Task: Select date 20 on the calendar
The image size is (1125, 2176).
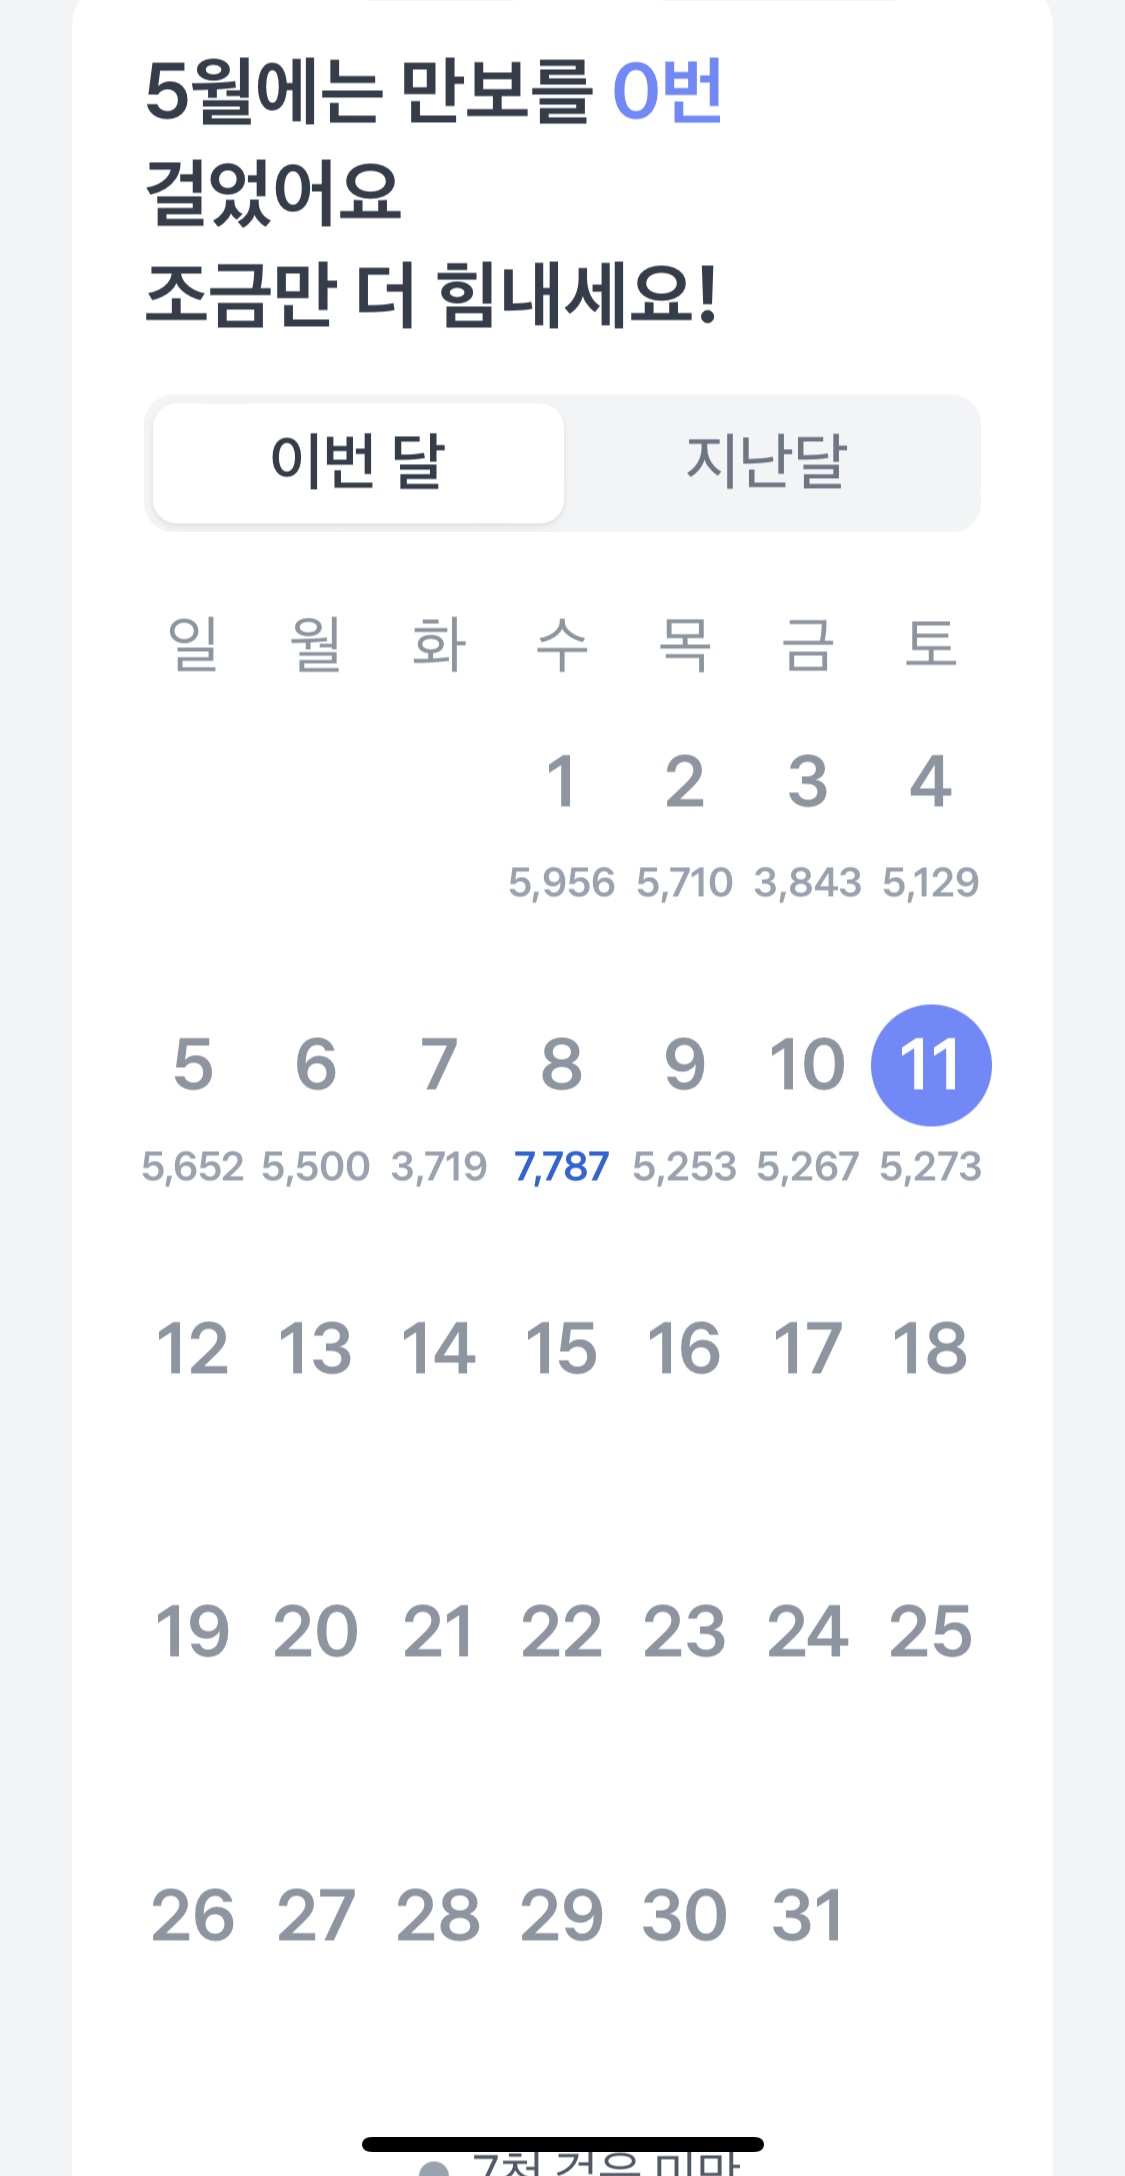Action: (x=315, y=1633)
